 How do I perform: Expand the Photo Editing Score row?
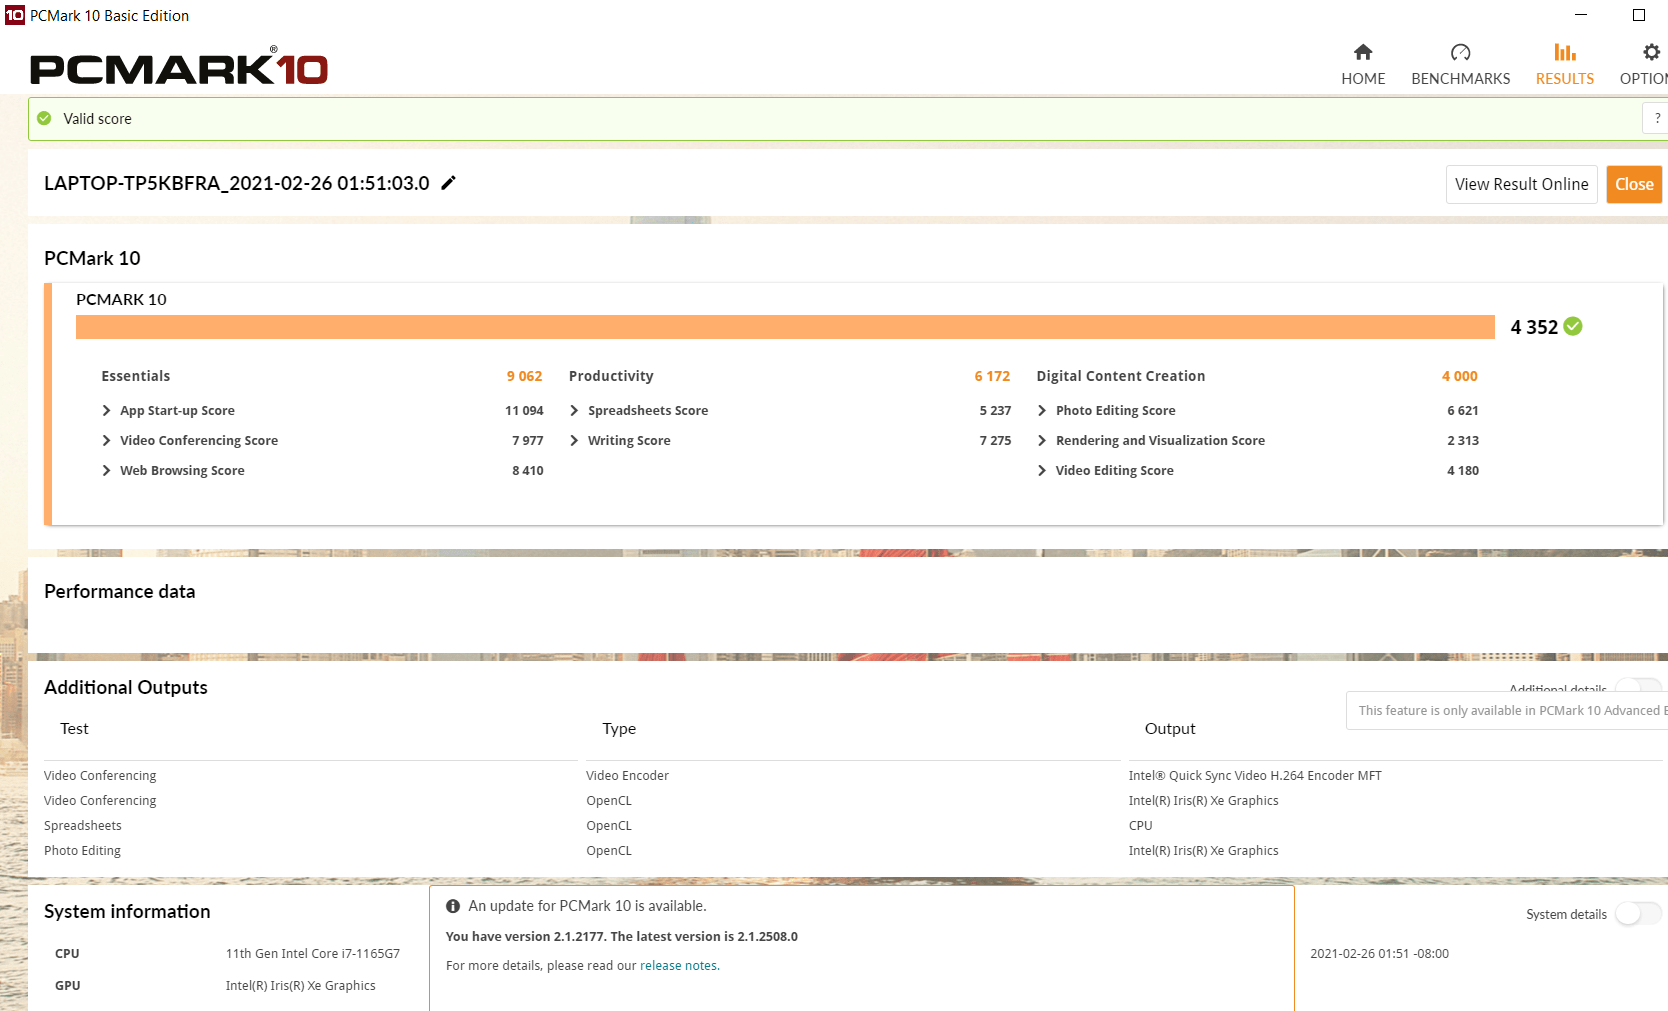1043,411
